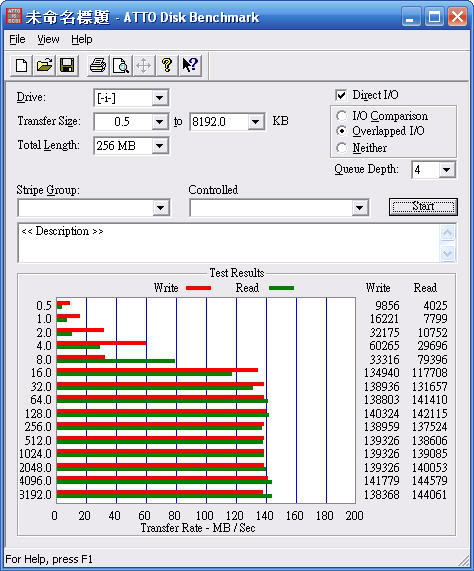The width and height of the screenshot is (474, 571).
Task: Close the ATTO Disk Benchmark window
Action: coord(458,17)
